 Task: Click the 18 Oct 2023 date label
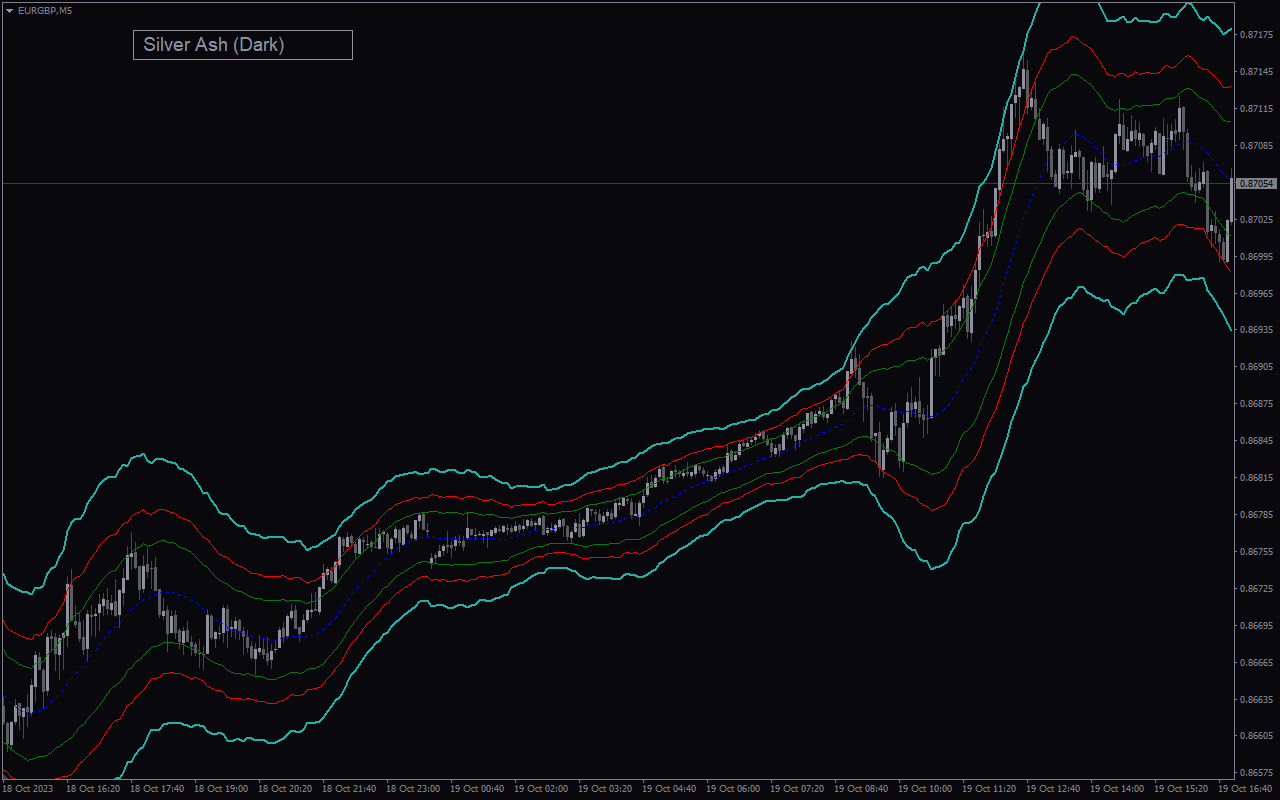26,789
